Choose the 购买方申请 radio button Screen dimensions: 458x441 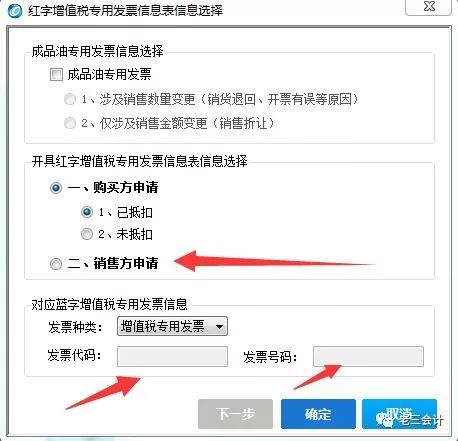click(56, 188)
